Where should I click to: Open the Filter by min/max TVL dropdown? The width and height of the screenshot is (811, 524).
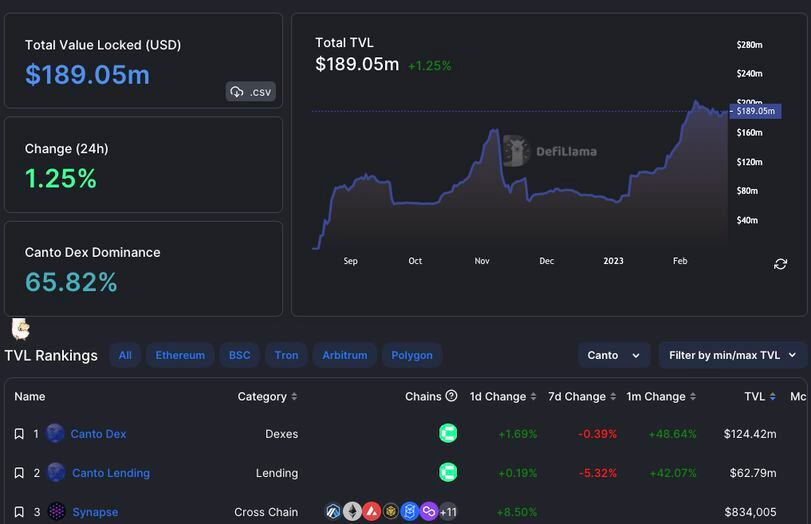[732, 355]
